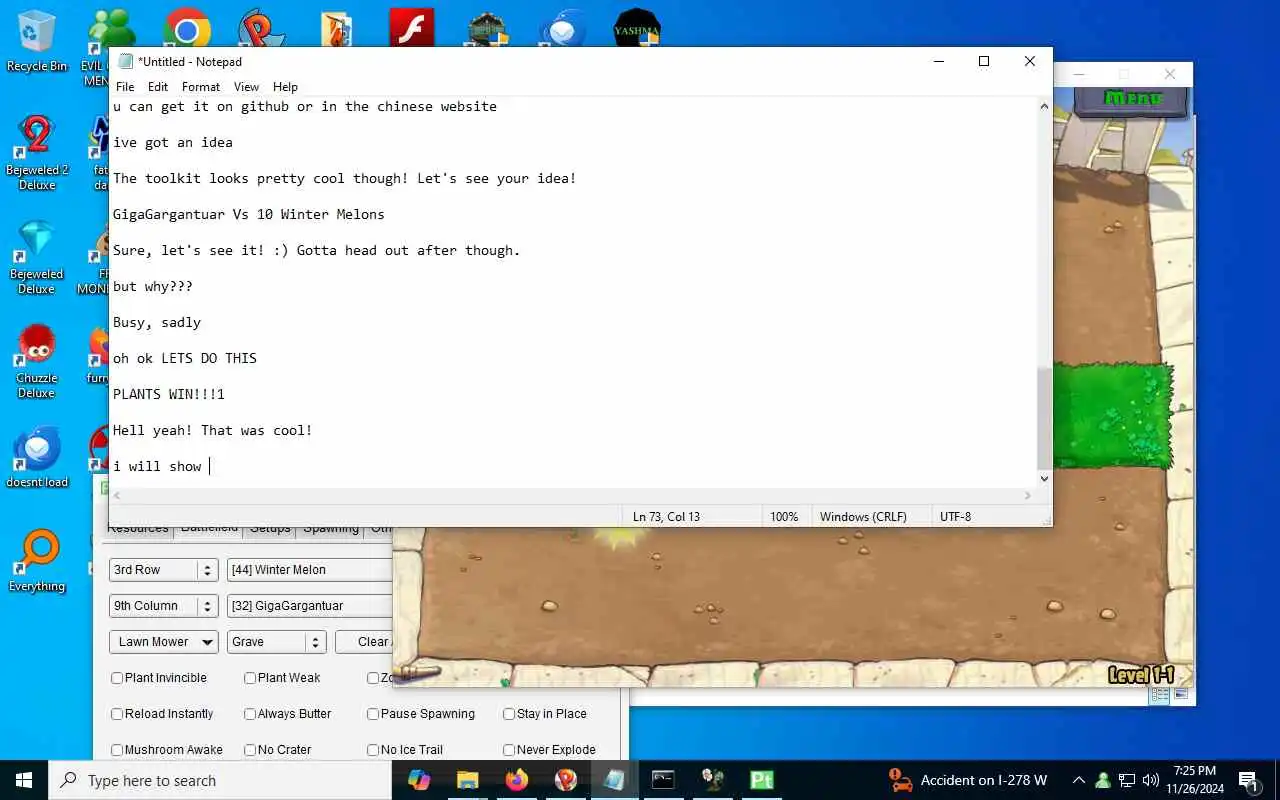This screenshot has width=1280, height=800.
Task: Open the GigaGargantuar zombie dropdown
Action: (309, 606)
